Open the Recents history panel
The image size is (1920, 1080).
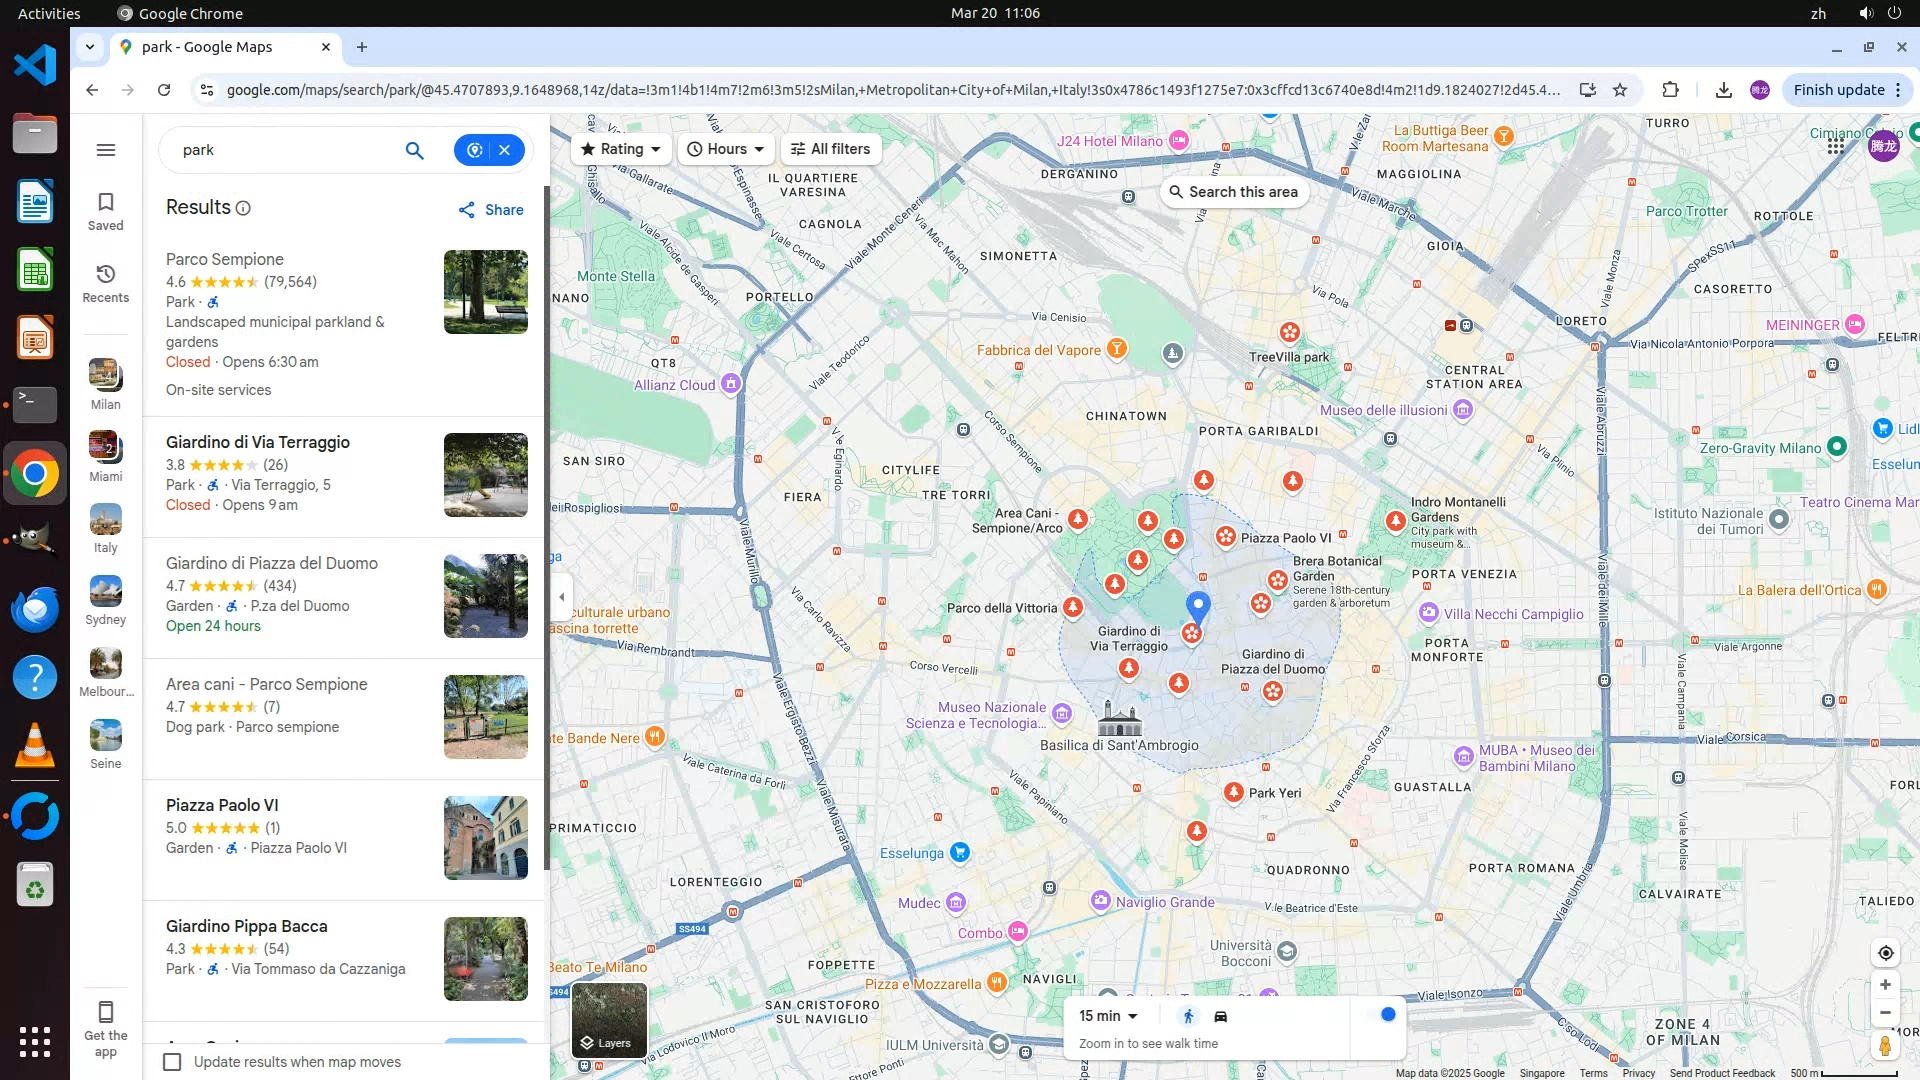[x=105, y=283]
